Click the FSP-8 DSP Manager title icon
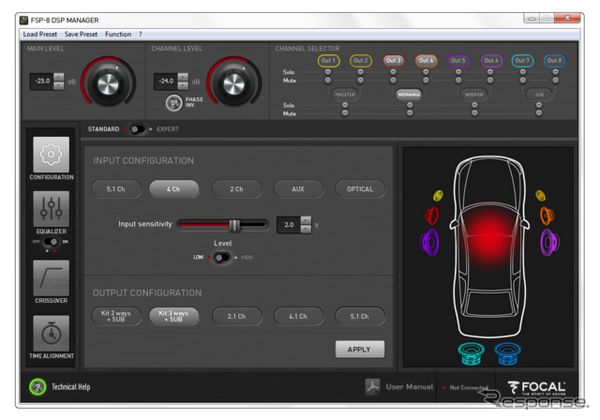The height and width of the screenshot is (420, 600). pos(24,20)
